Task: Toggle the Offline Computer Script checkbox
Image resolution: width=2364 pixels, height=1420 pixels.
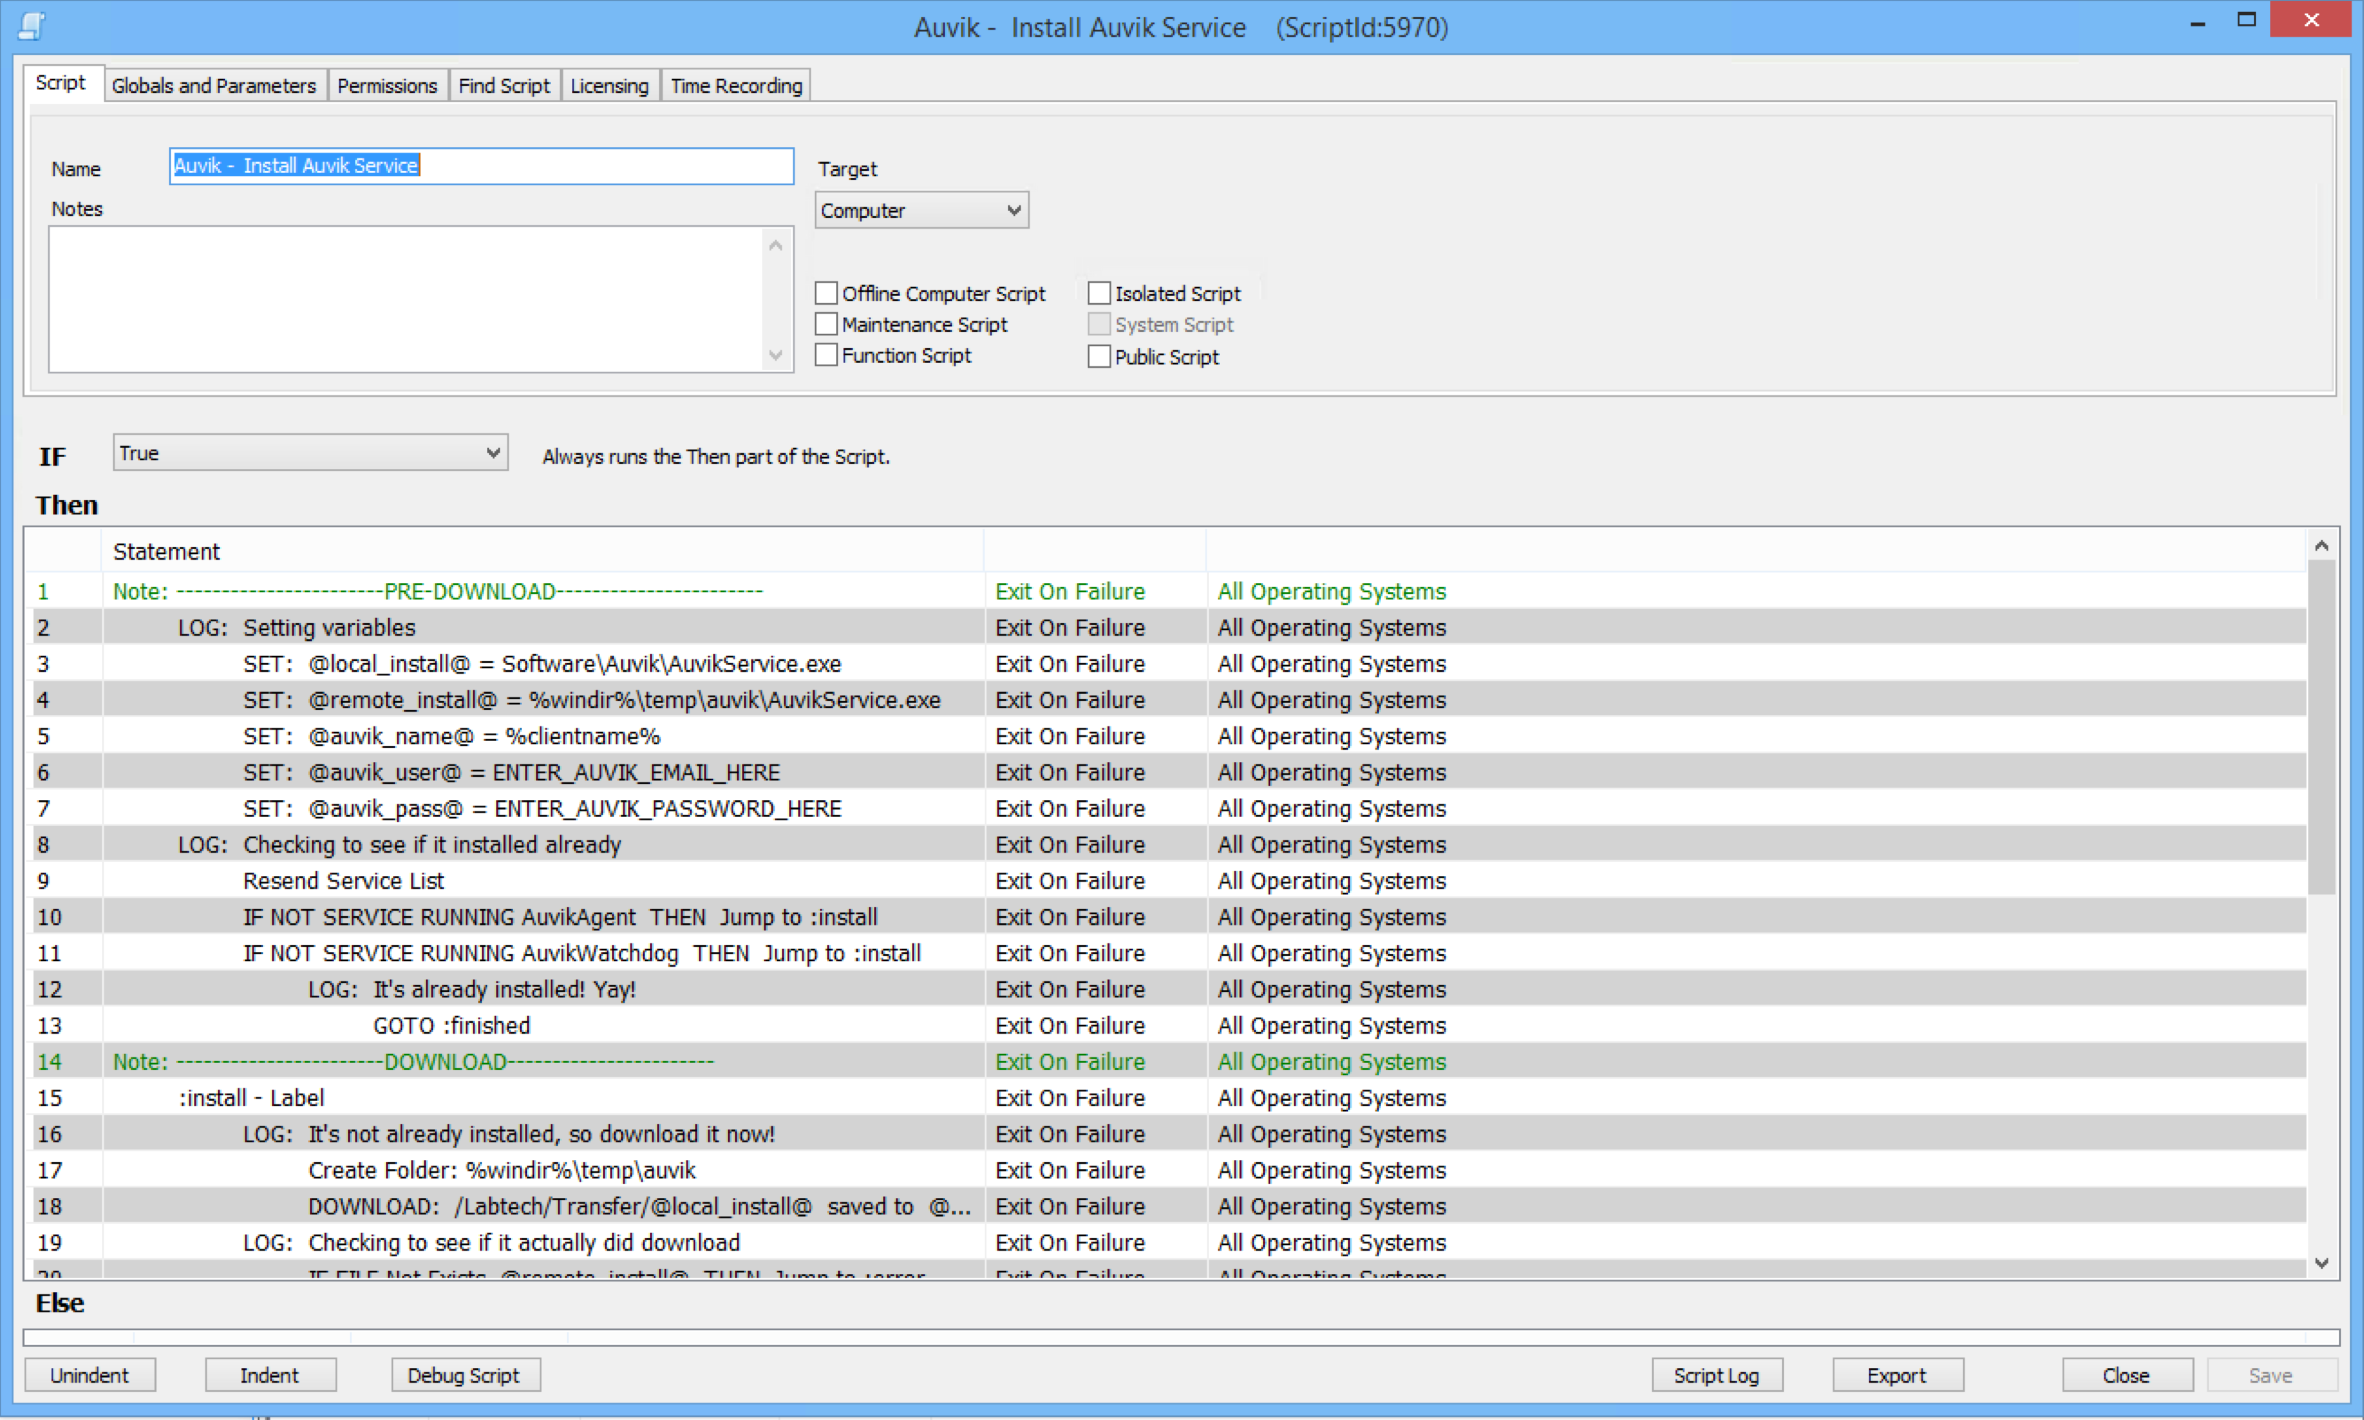Action: tap(826, 293)
